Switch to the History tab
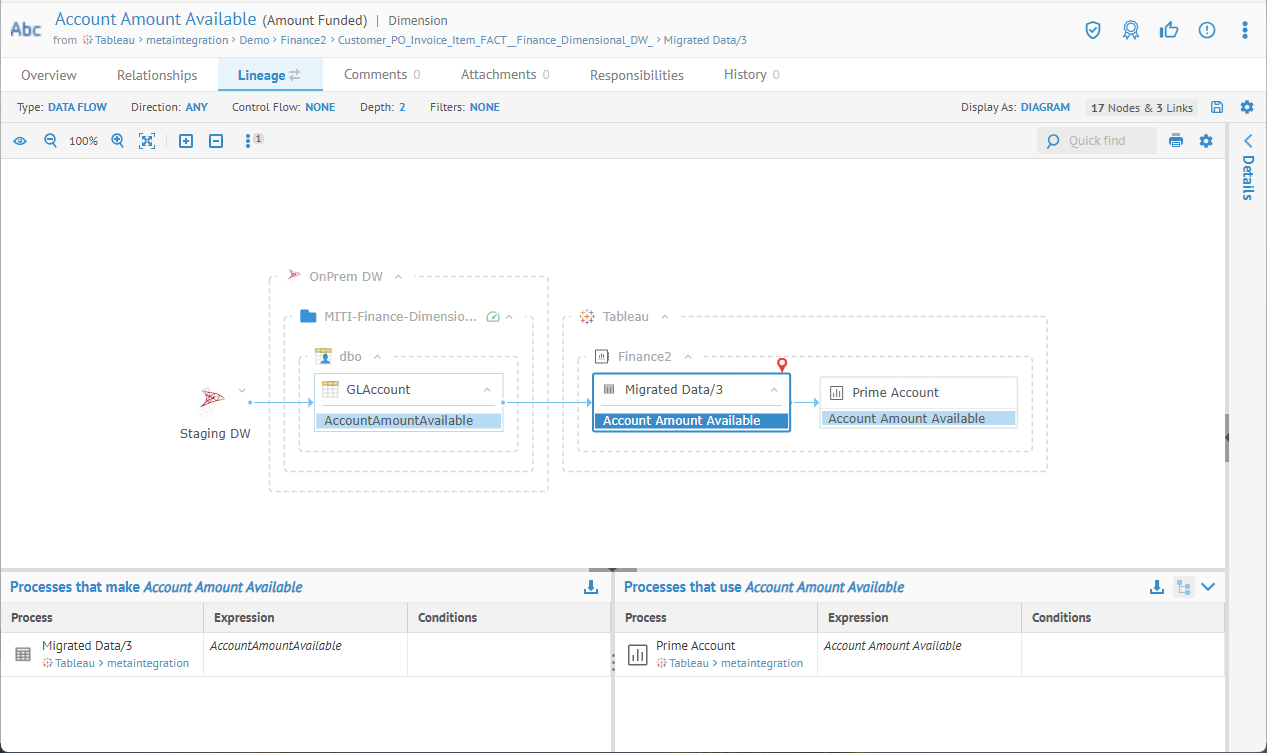 745,75
